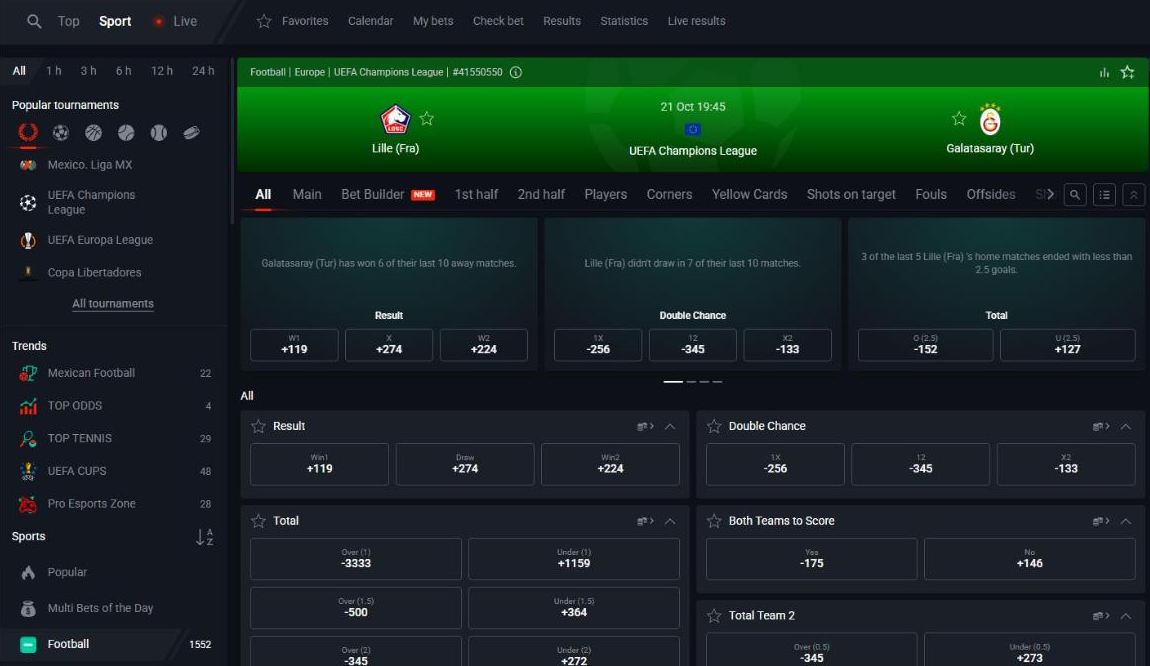Open the Calendar page

tap(370, 21)
